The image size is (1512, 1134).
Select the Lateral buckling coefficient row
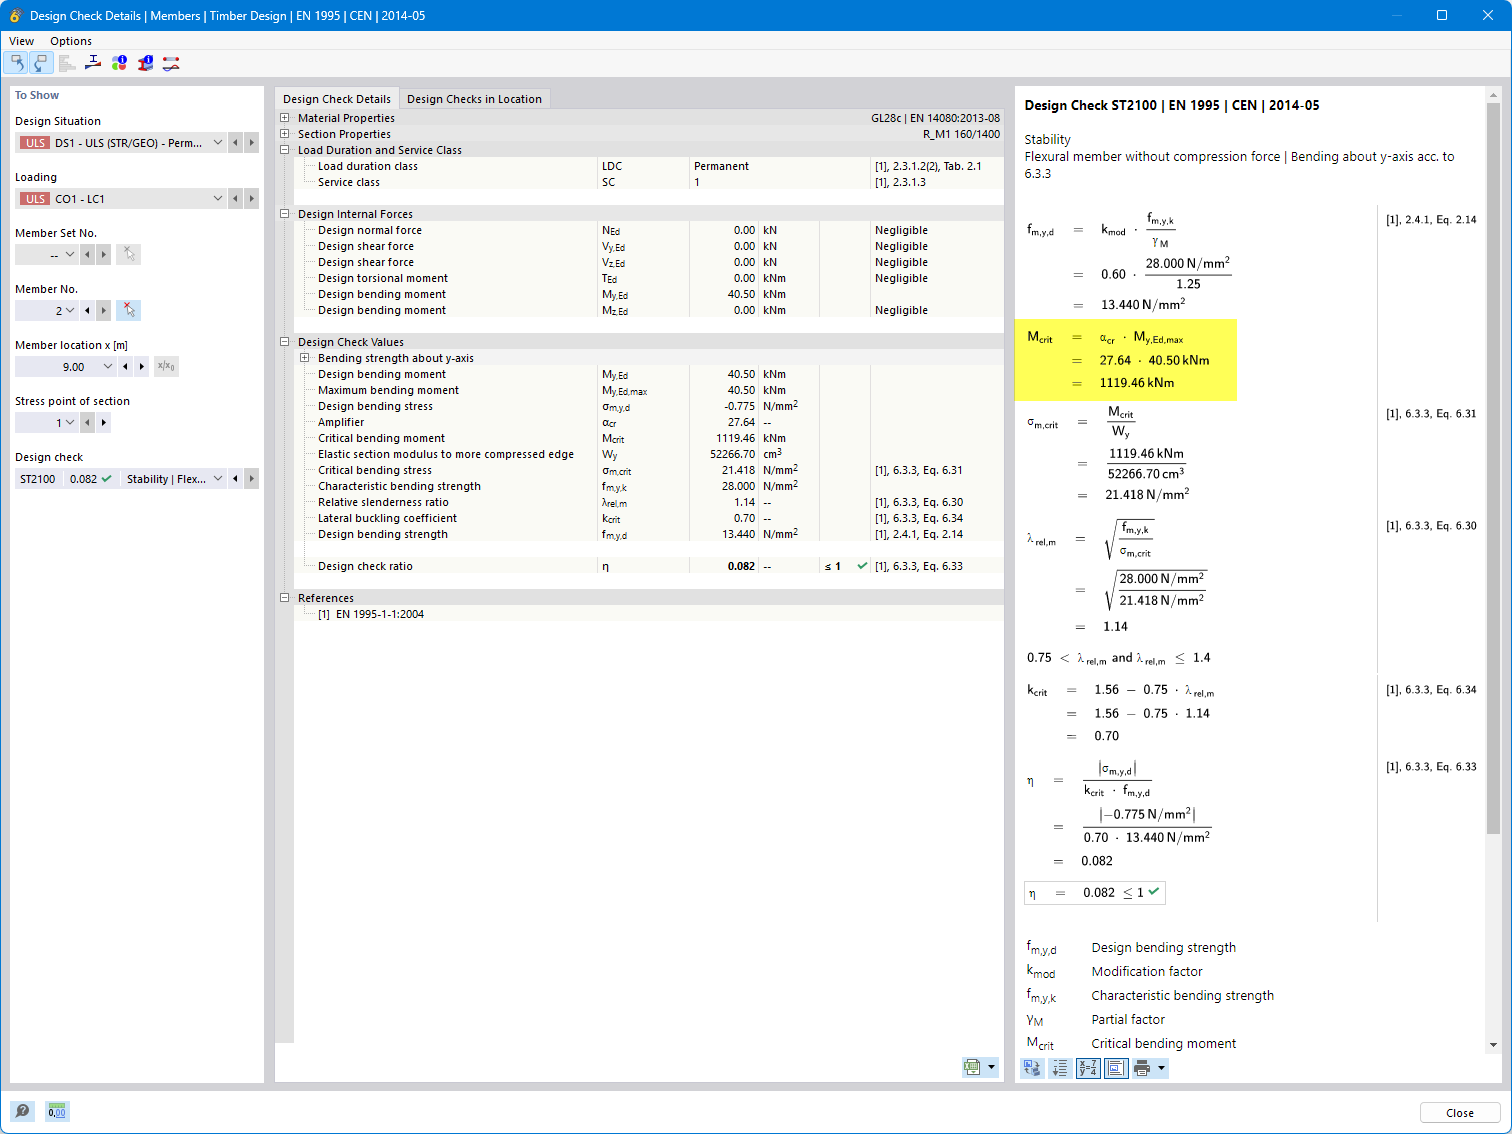tap(649, 518)
